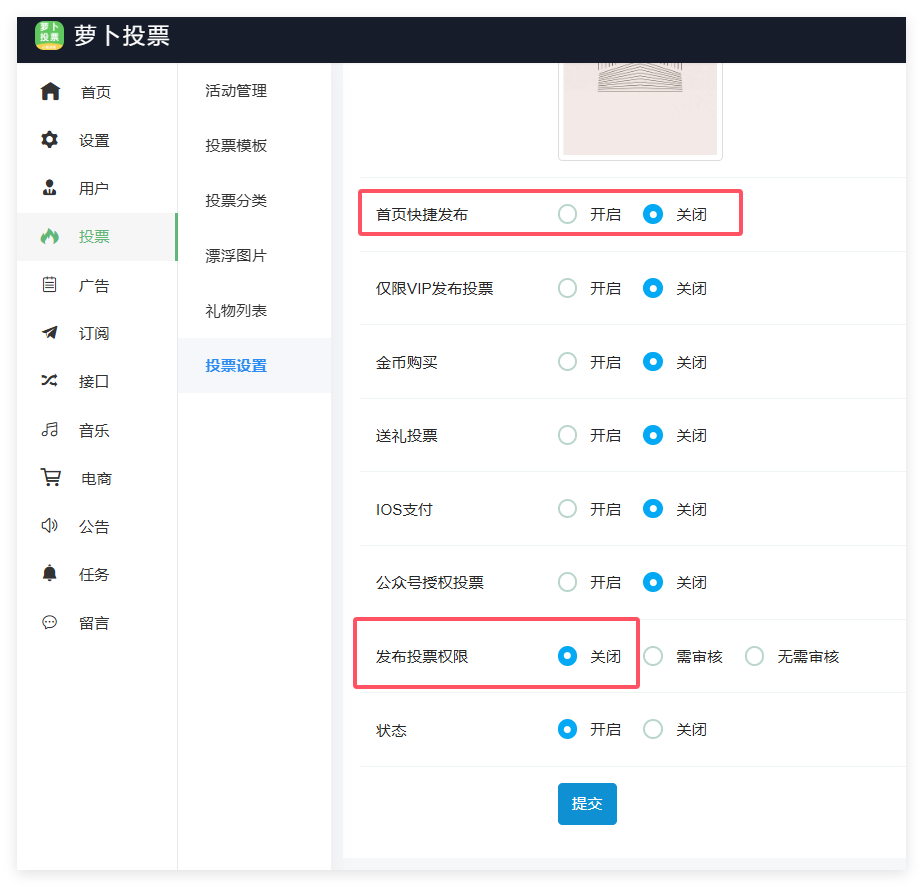Select 关闭 for IOS支付

coord(653,509)
